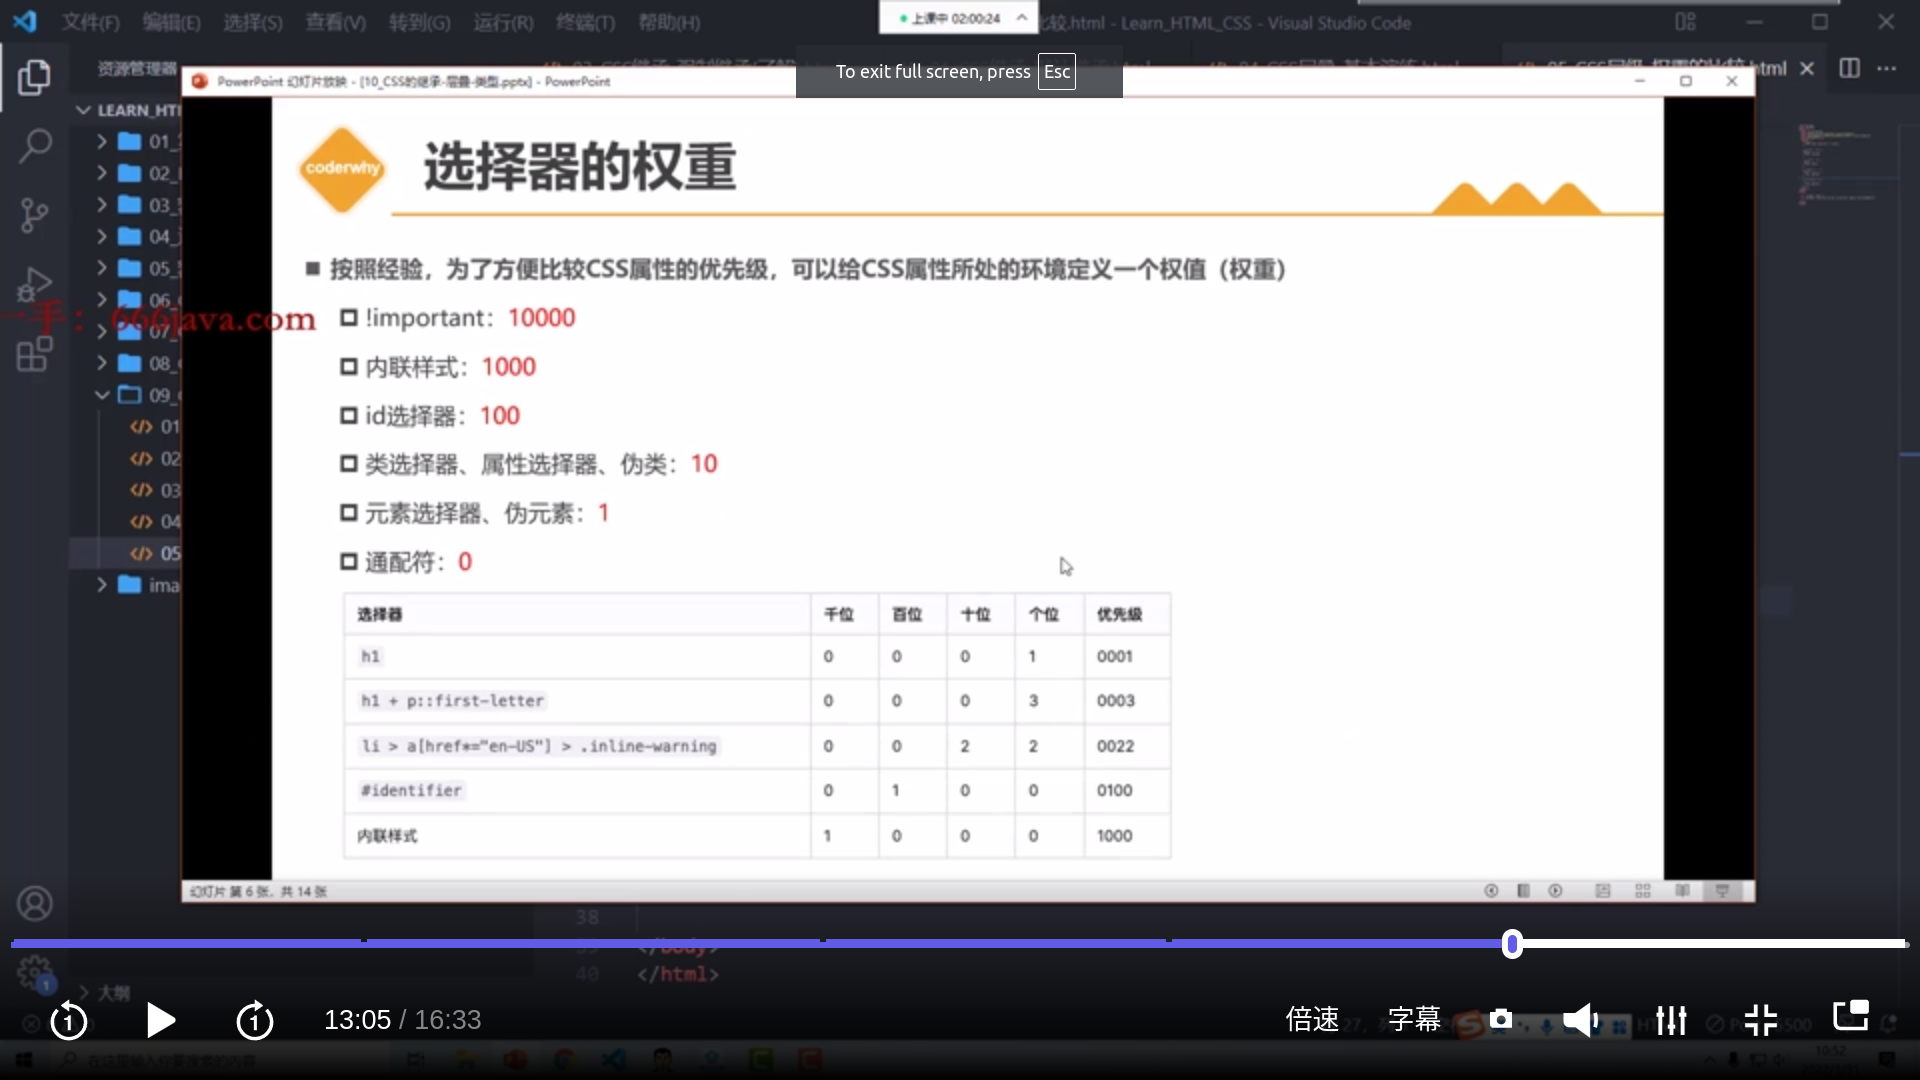The image size is (1920, 1080).
Task: Open the Source Control icon
Action: pos(34,215)
